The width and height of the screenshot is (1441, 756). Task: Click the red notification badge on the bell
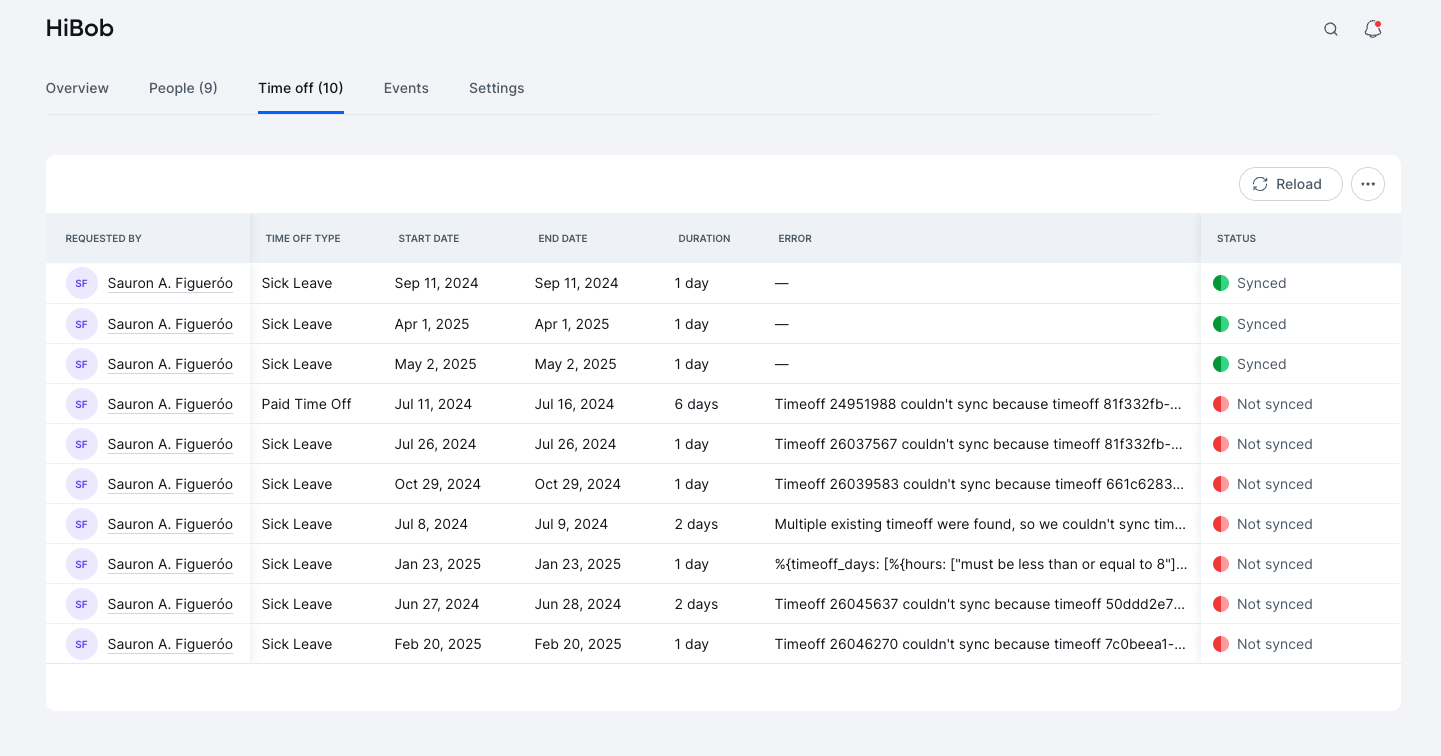tap(1379, 21)
